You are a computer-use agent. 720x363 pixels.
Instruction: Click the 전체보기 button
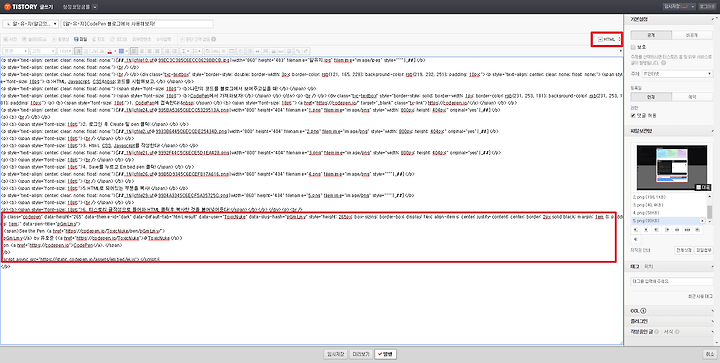pyautogui.click(x=683, y=250)
